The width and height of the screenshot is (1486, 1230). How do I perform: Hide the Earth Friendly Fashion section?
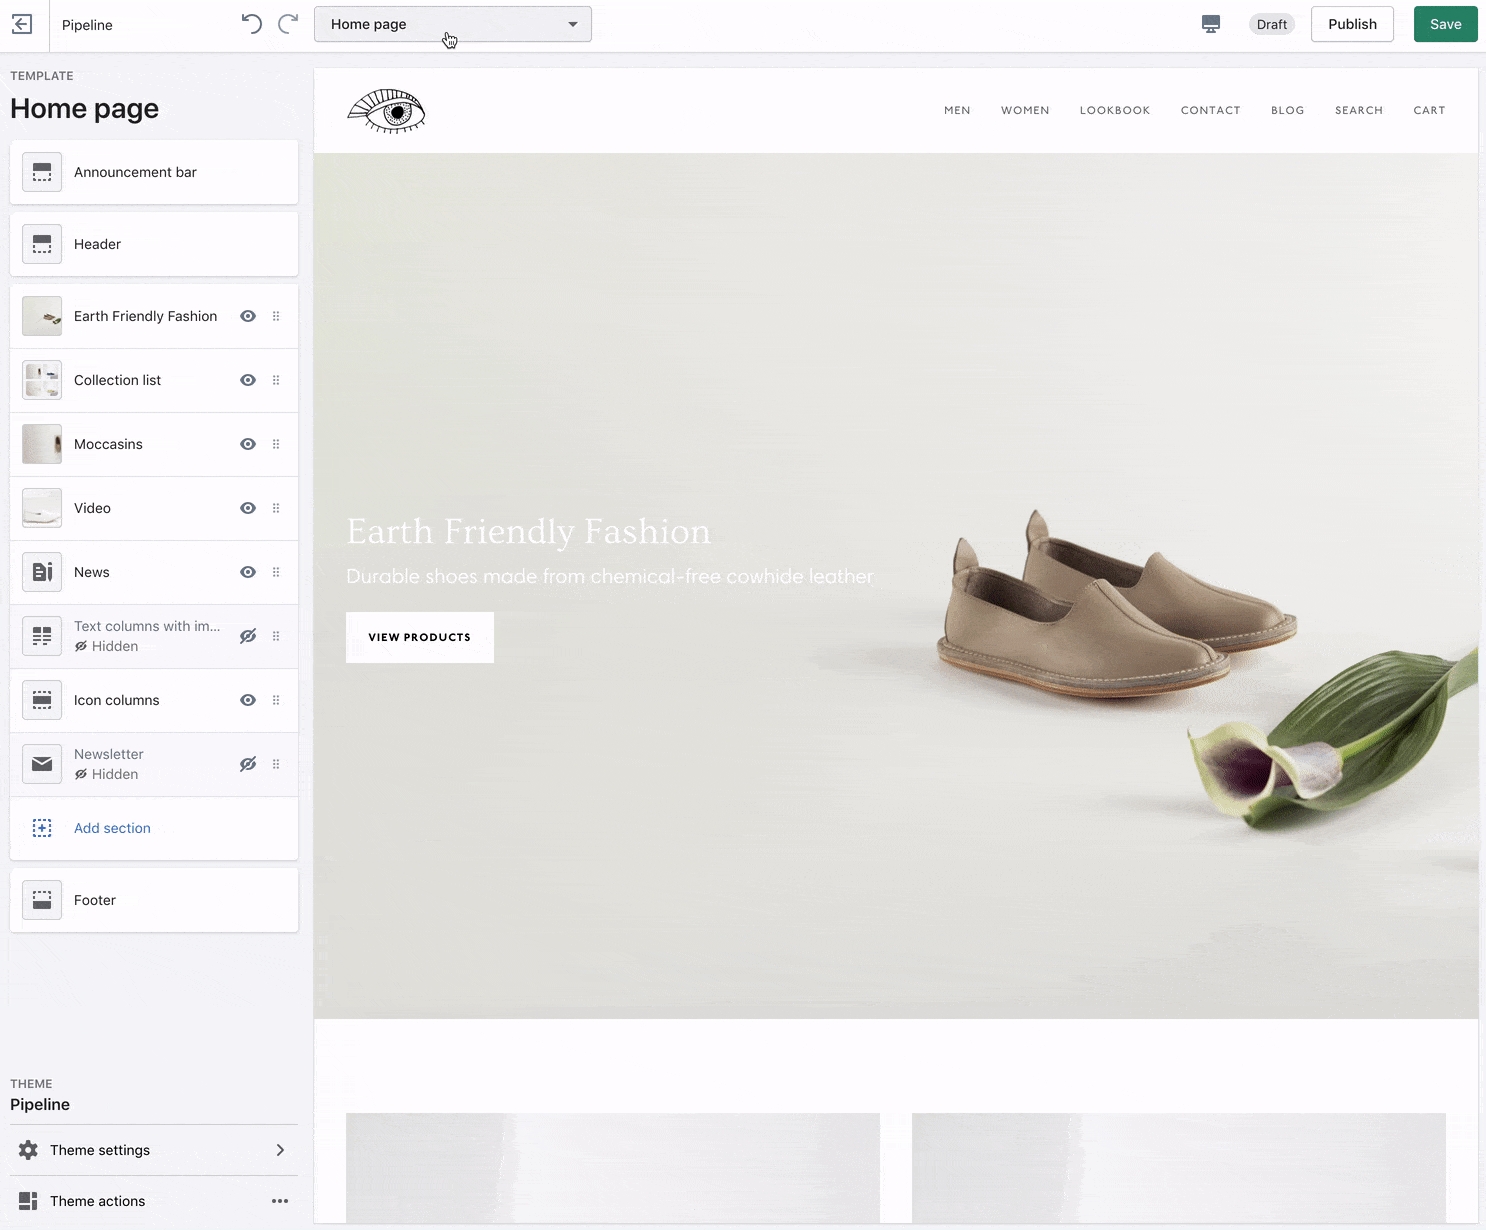point(248,316)
